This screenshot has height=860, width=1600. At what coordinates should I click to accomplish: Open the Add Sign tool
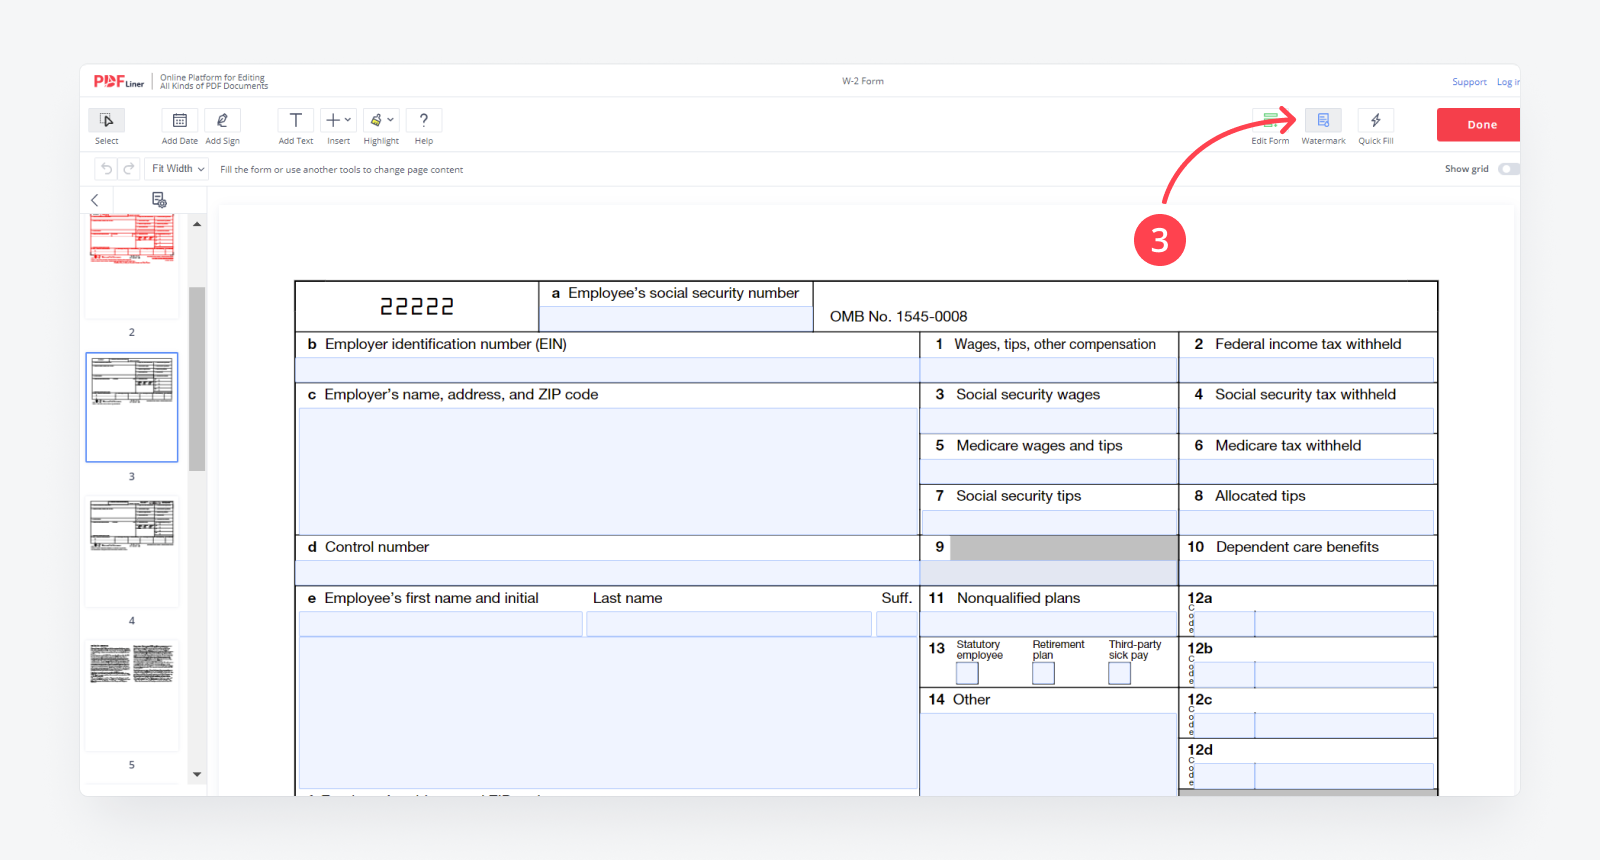[222, 121]
